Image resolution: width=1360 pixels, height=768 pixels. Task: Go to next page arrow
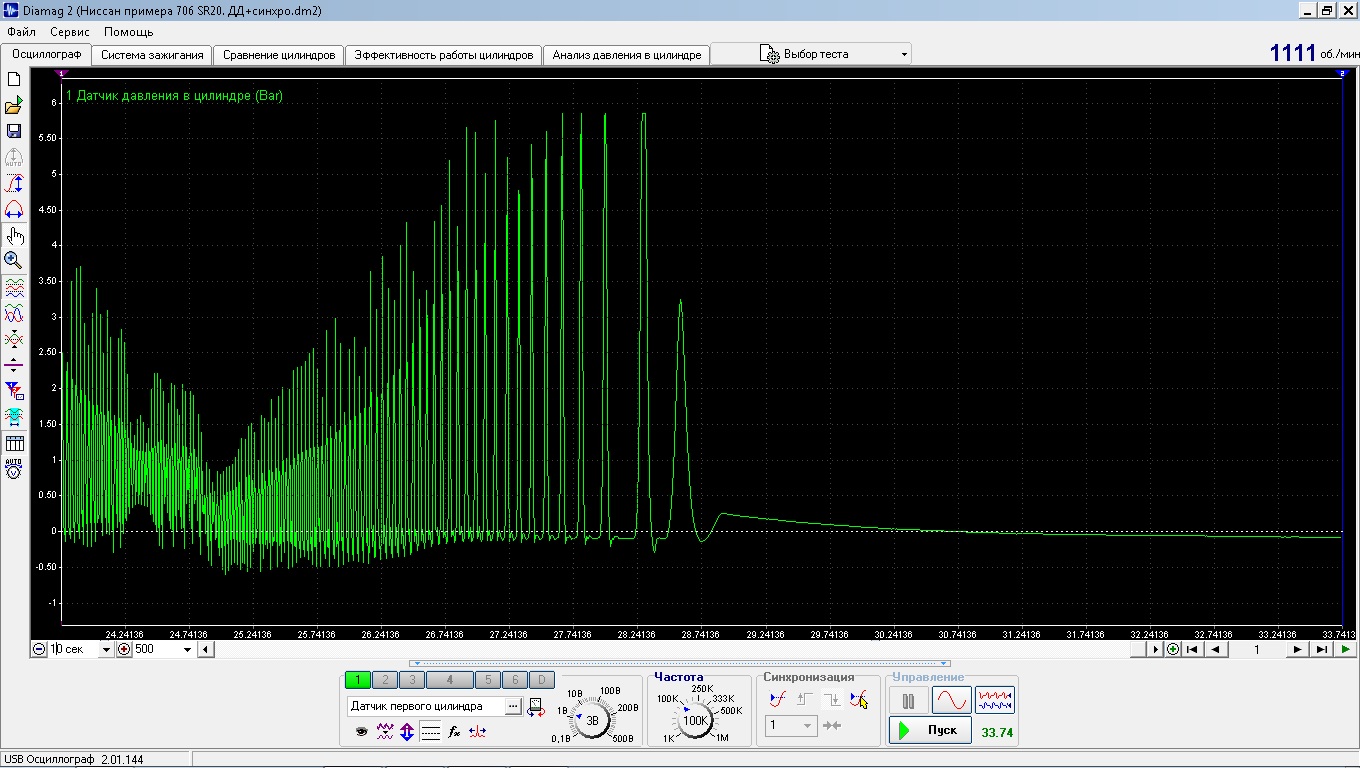pyautogui.click(x=1297, y=649)
